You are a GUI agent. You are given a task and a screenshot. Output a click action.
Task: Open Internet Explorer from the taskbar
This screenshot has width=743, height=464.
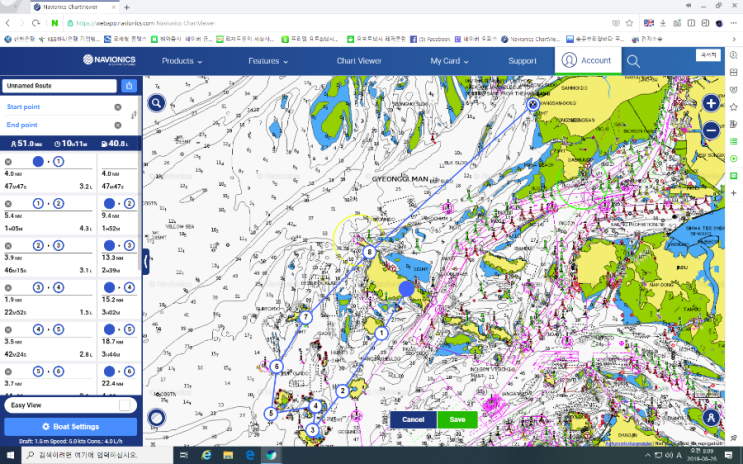tap(206, 455)
